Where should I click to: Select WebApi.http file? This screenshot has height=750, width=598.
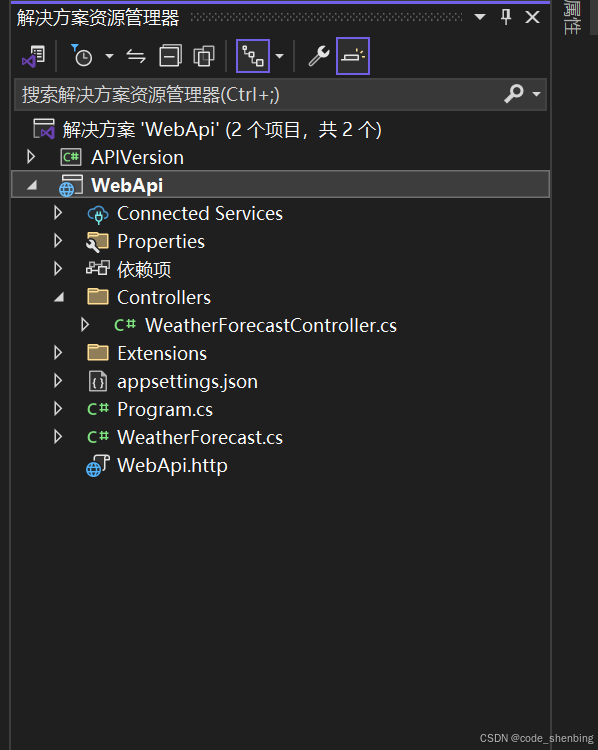(x=172, y=465)
